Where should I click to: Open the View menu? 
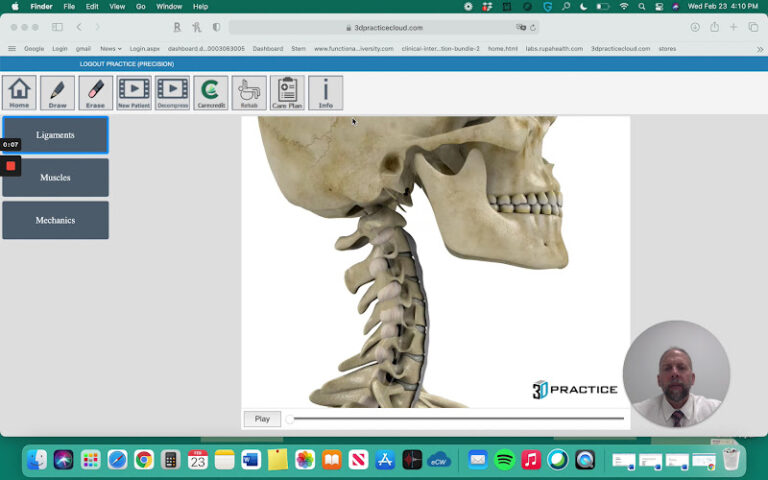coord(117,6)
